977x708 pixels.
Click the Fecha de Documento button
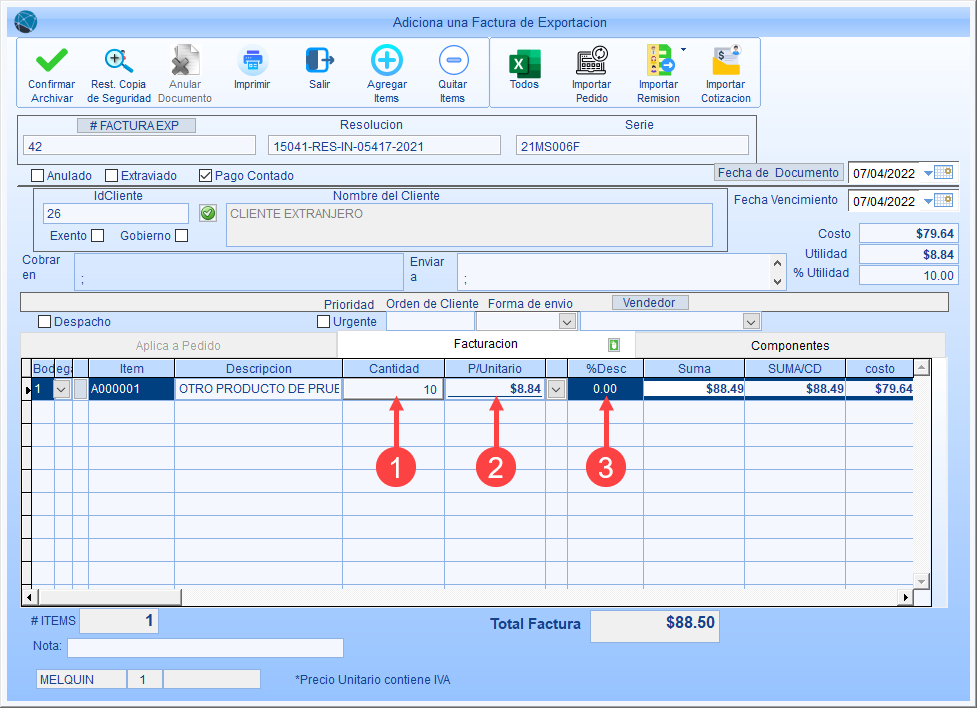778,173
